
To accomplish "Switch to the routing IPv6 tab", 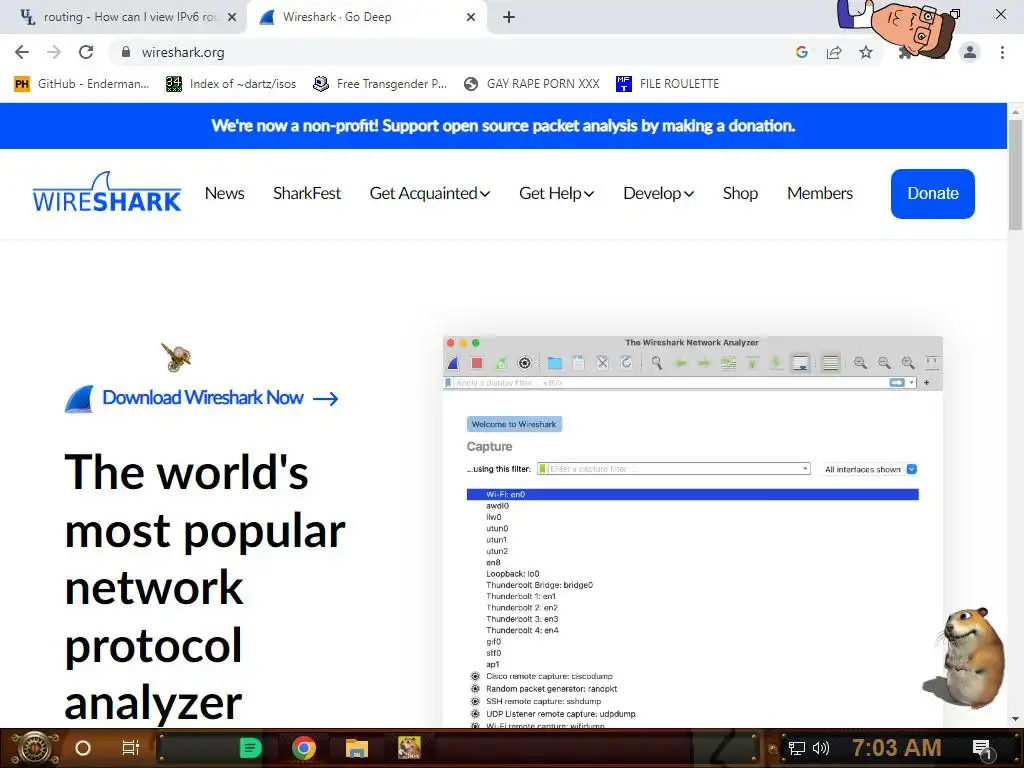I will tap(122, 17).
